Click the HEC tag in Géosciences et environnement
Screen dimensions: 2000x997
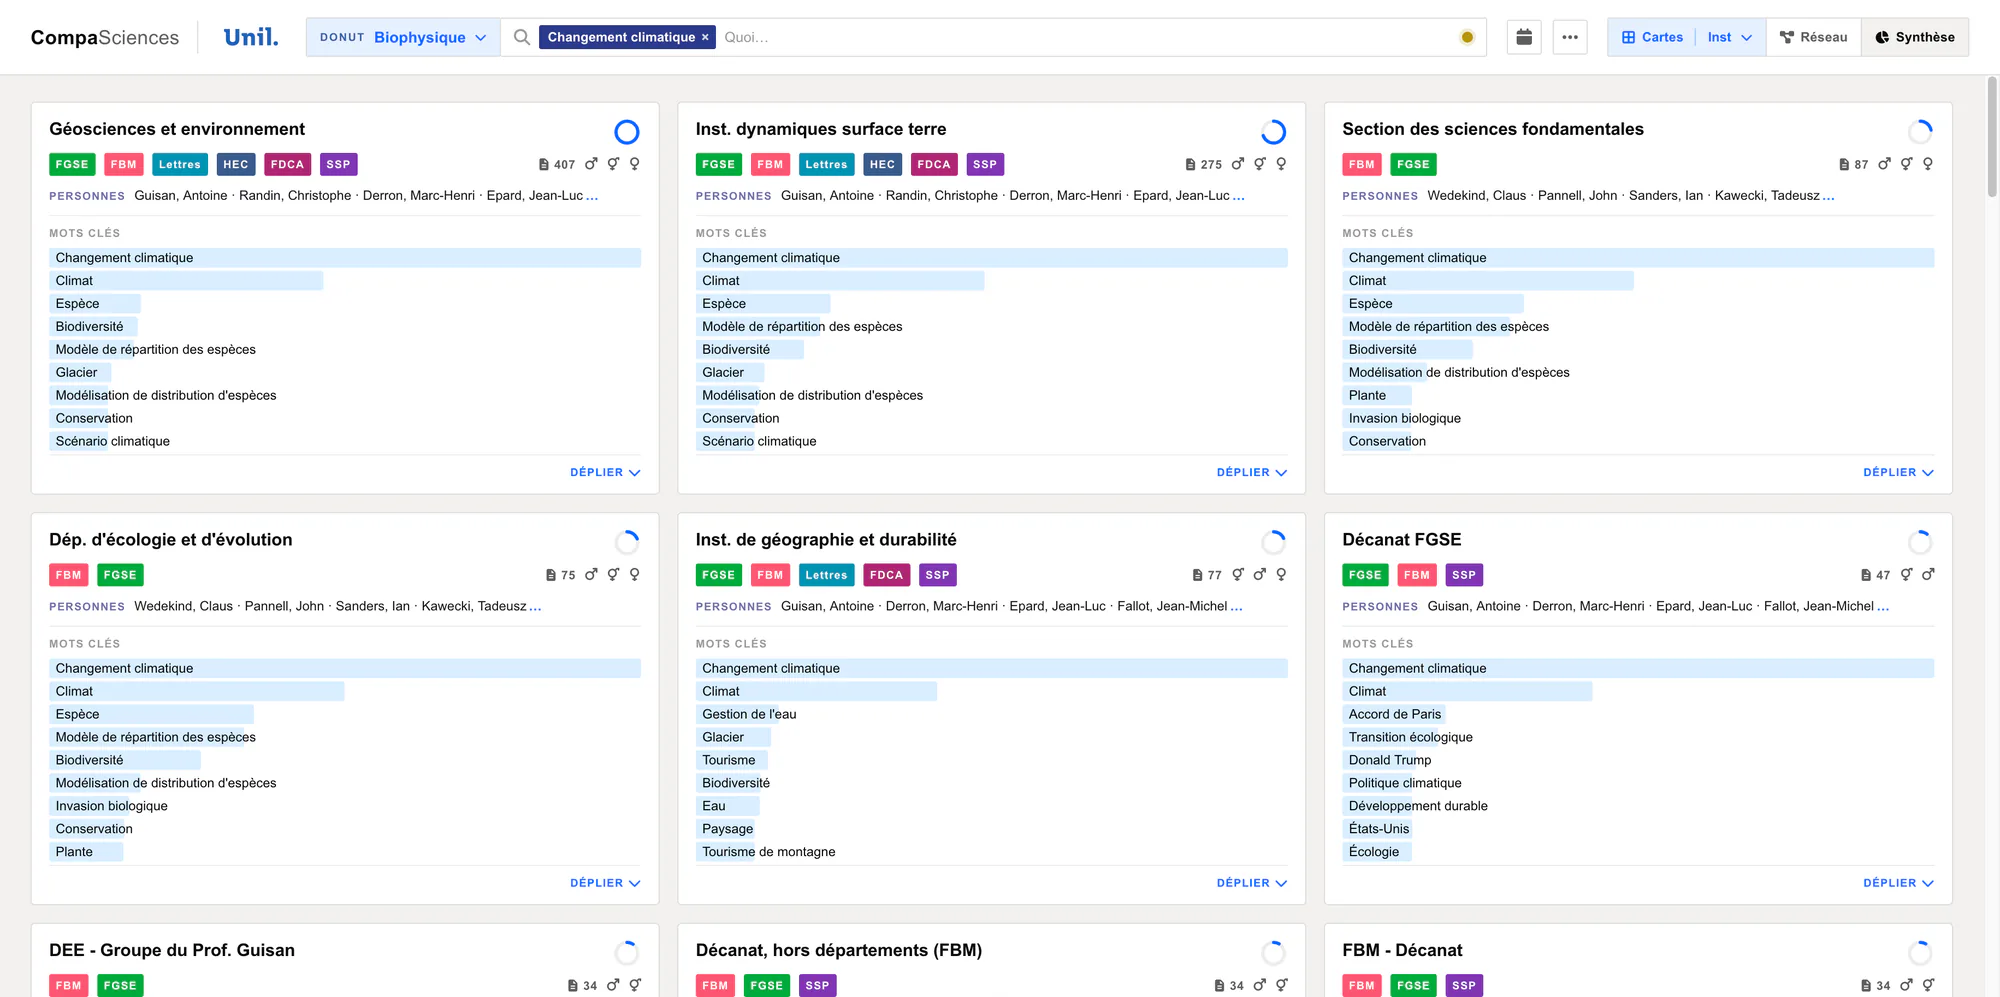click(236, 164)
